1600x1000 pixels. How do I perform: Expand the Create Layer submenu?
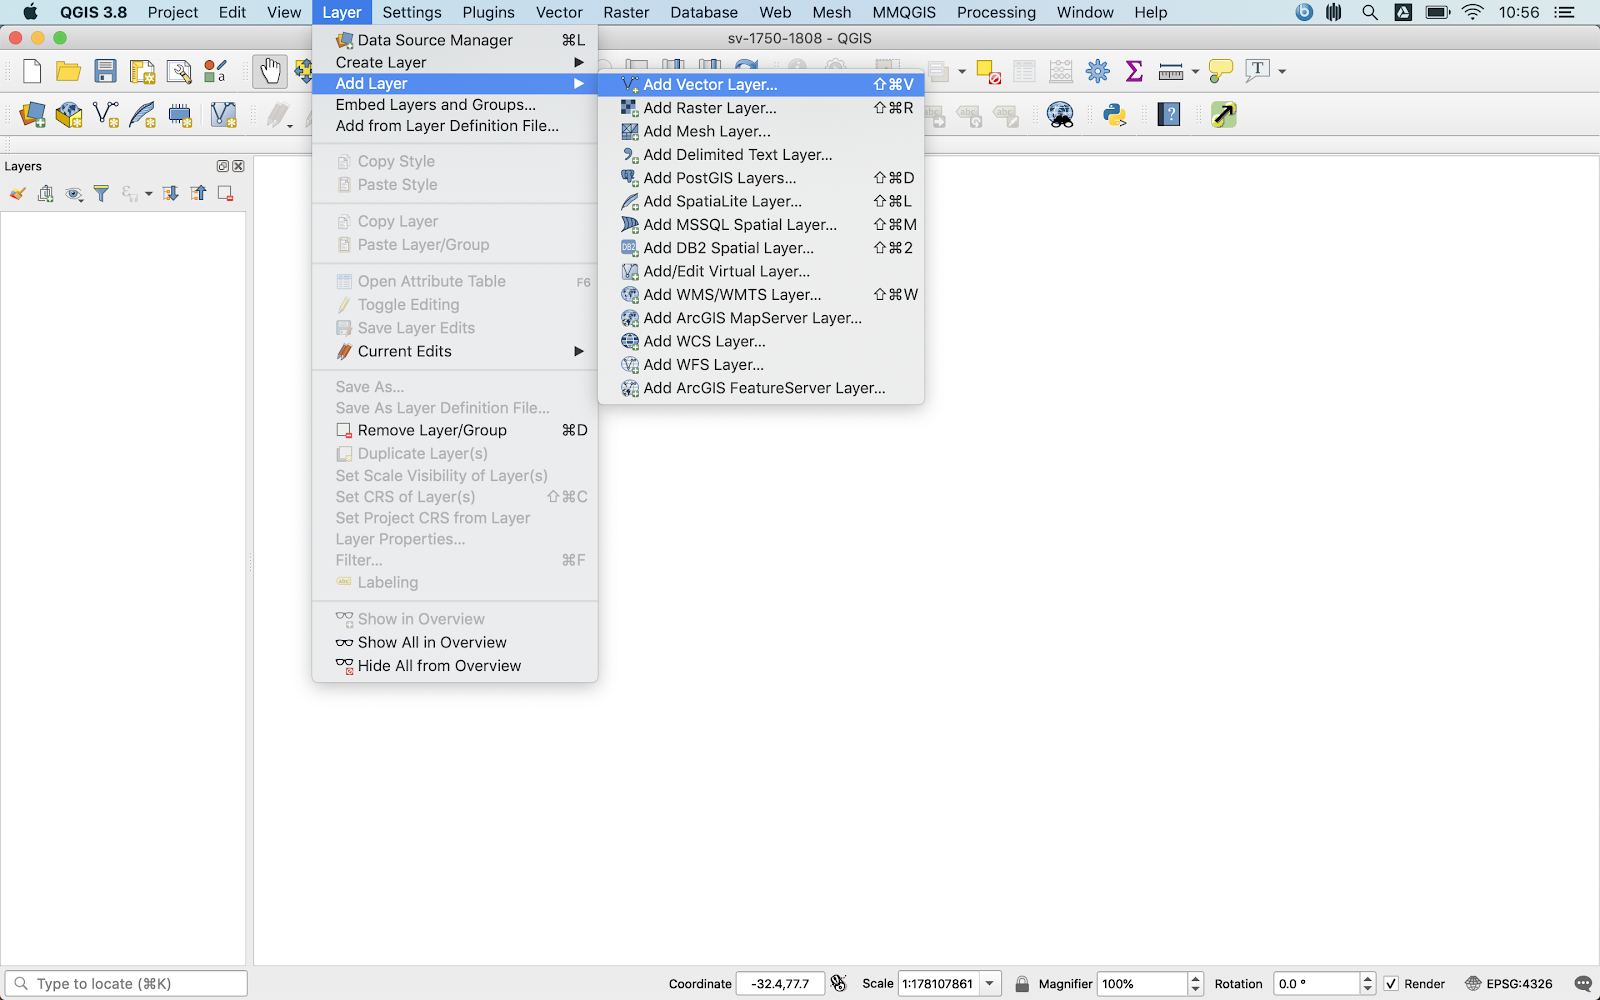tap(455, 62)
